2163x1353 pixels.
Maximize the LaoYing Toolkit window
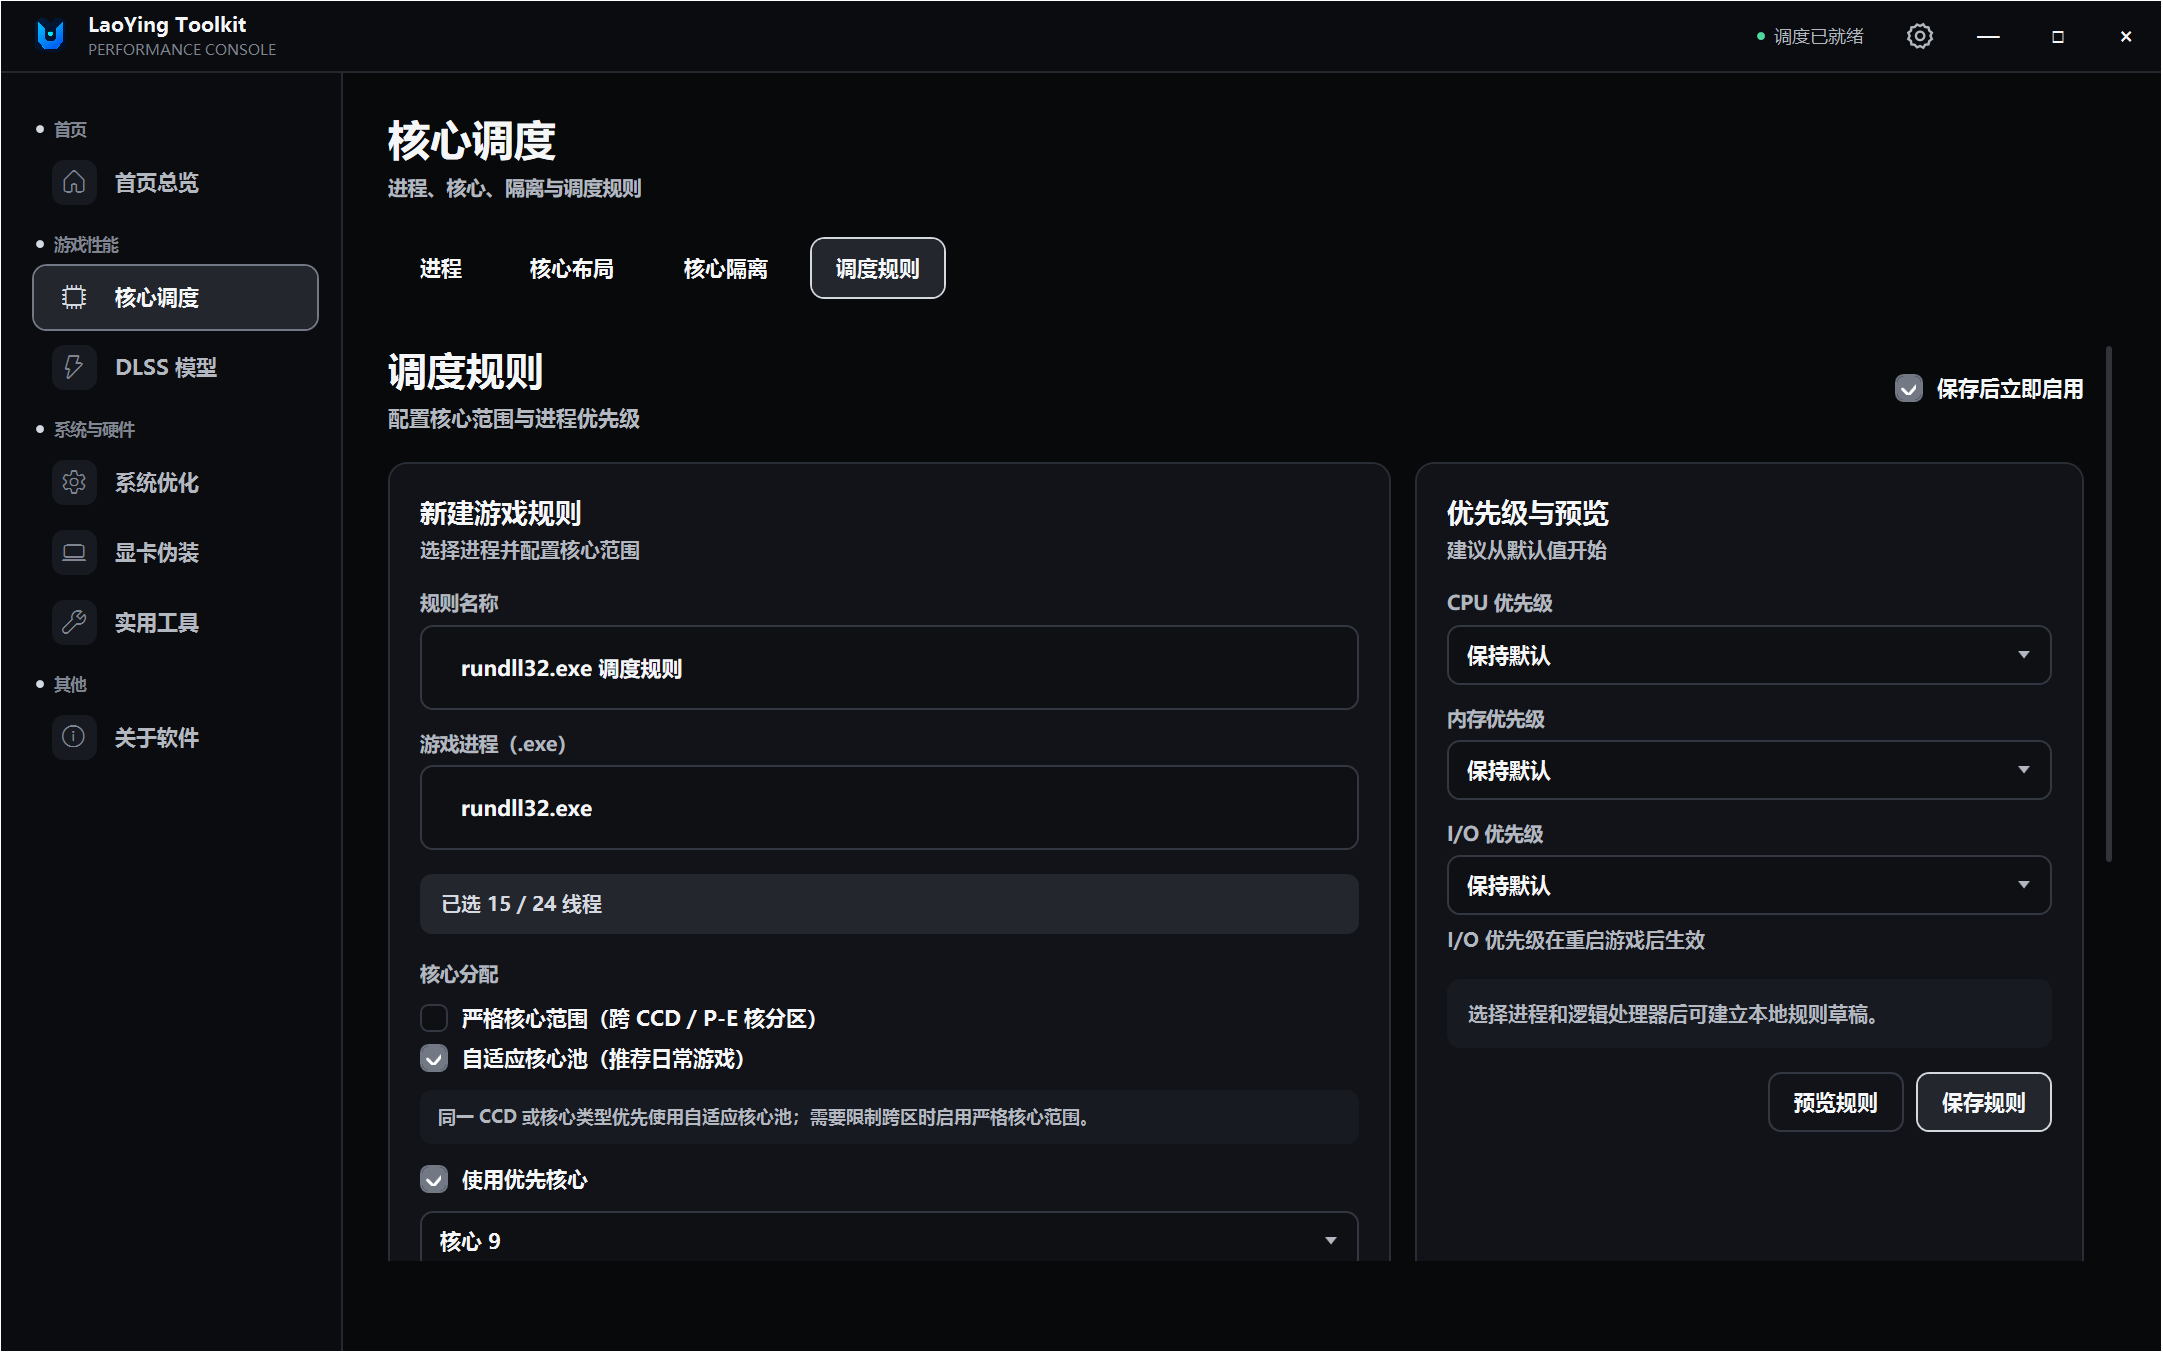(2057, 36)
